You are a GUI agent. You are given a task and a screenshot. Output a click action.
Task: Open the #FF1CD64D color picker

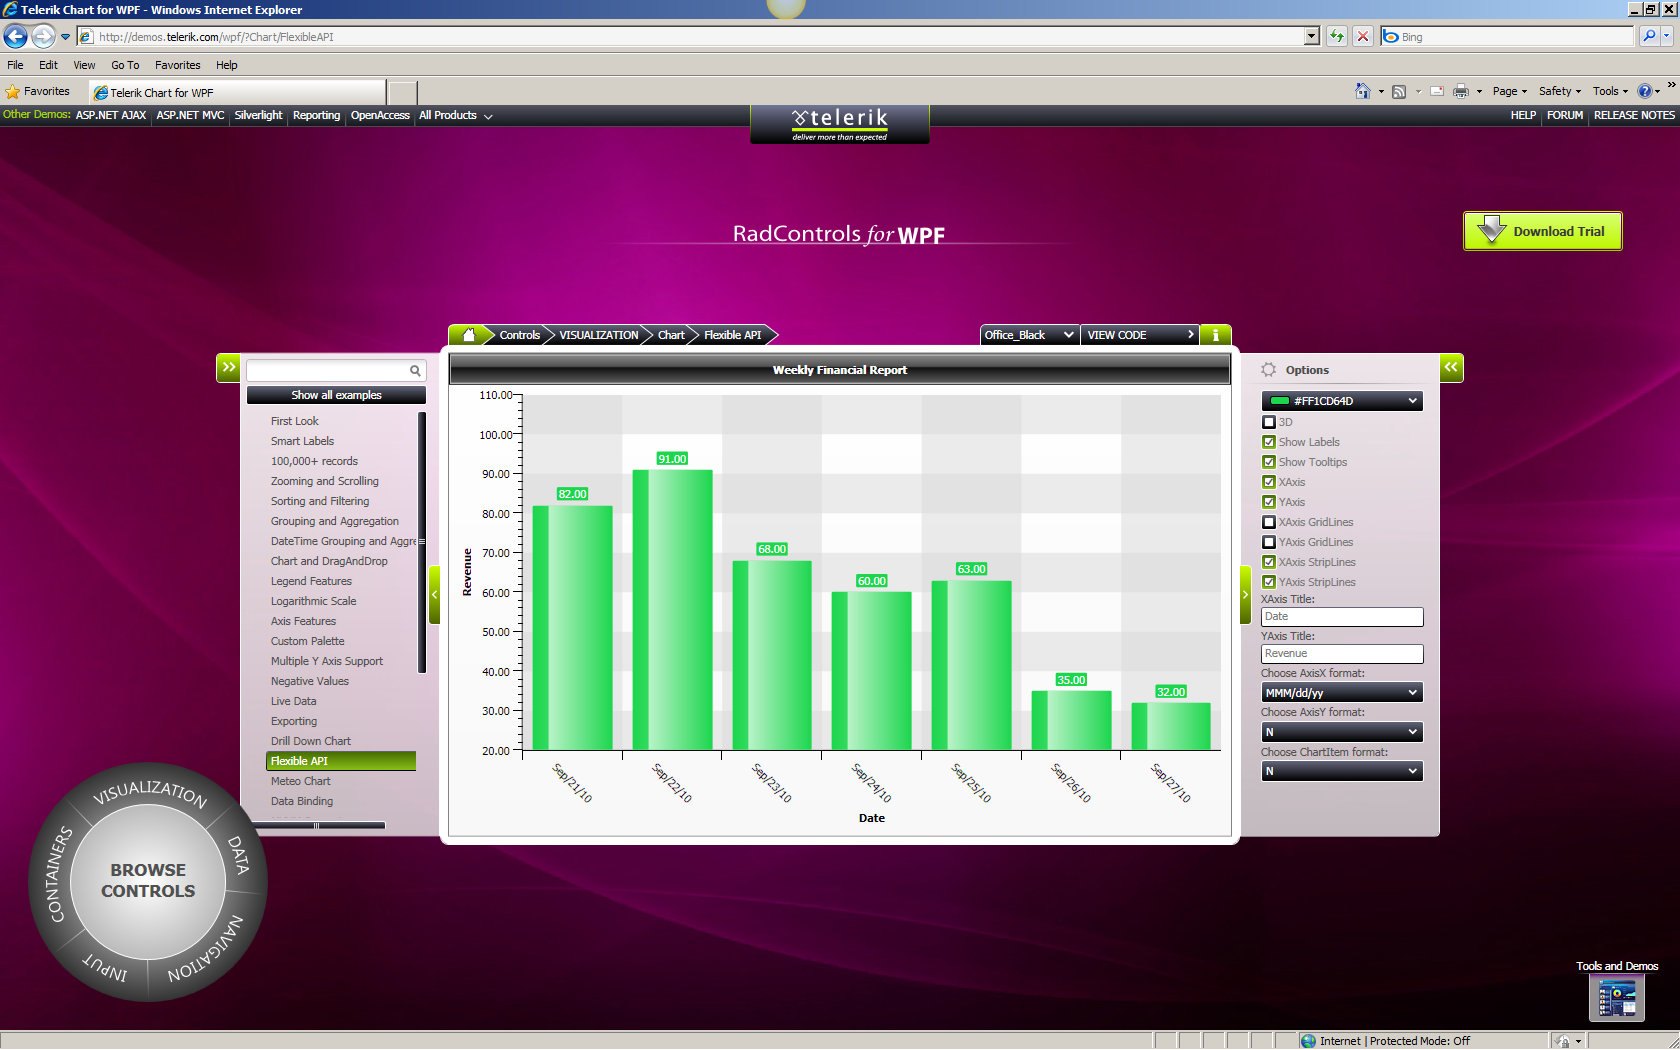(x=1342, y=401)
